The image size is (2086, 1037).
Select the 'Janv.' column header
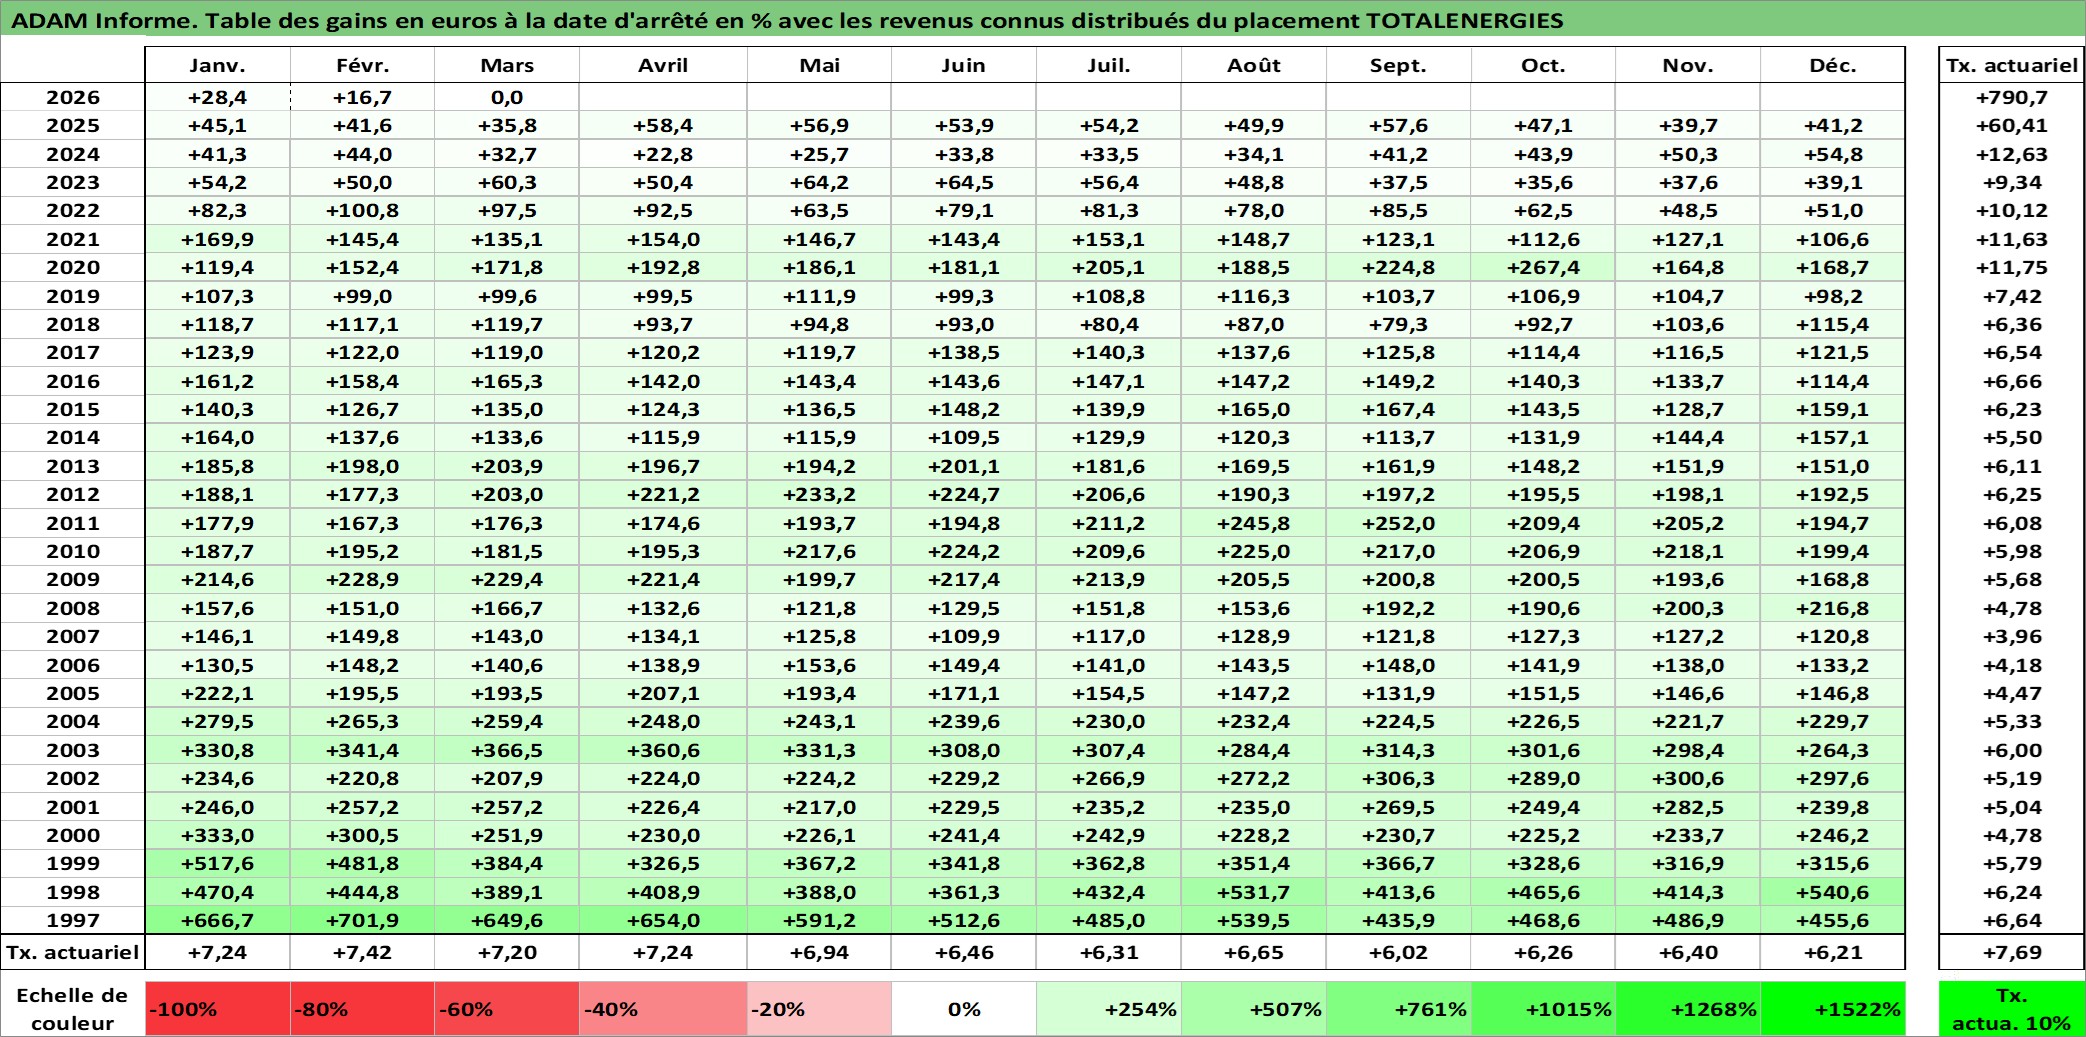[x=218, y=65]
